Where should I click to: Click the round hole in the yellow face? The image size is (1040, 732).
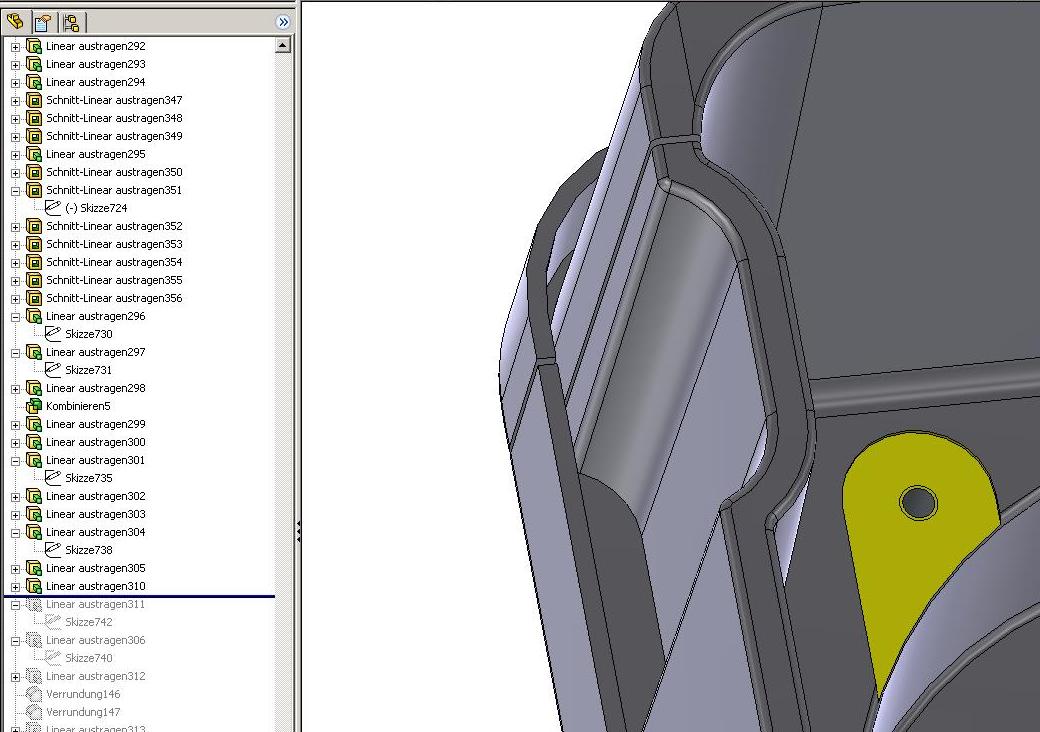pos(919,503)
